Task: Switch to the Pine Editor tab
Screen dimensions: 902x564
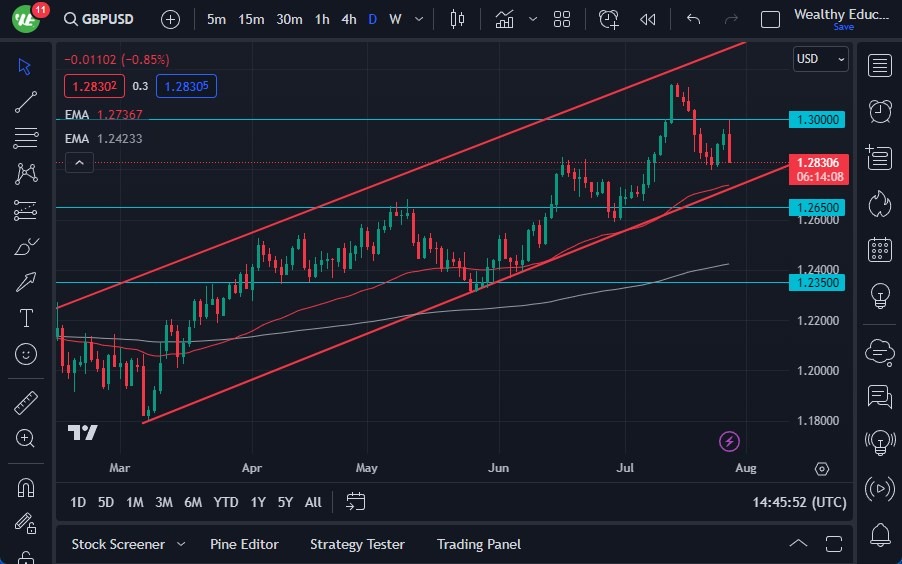Action: (244, 544)
